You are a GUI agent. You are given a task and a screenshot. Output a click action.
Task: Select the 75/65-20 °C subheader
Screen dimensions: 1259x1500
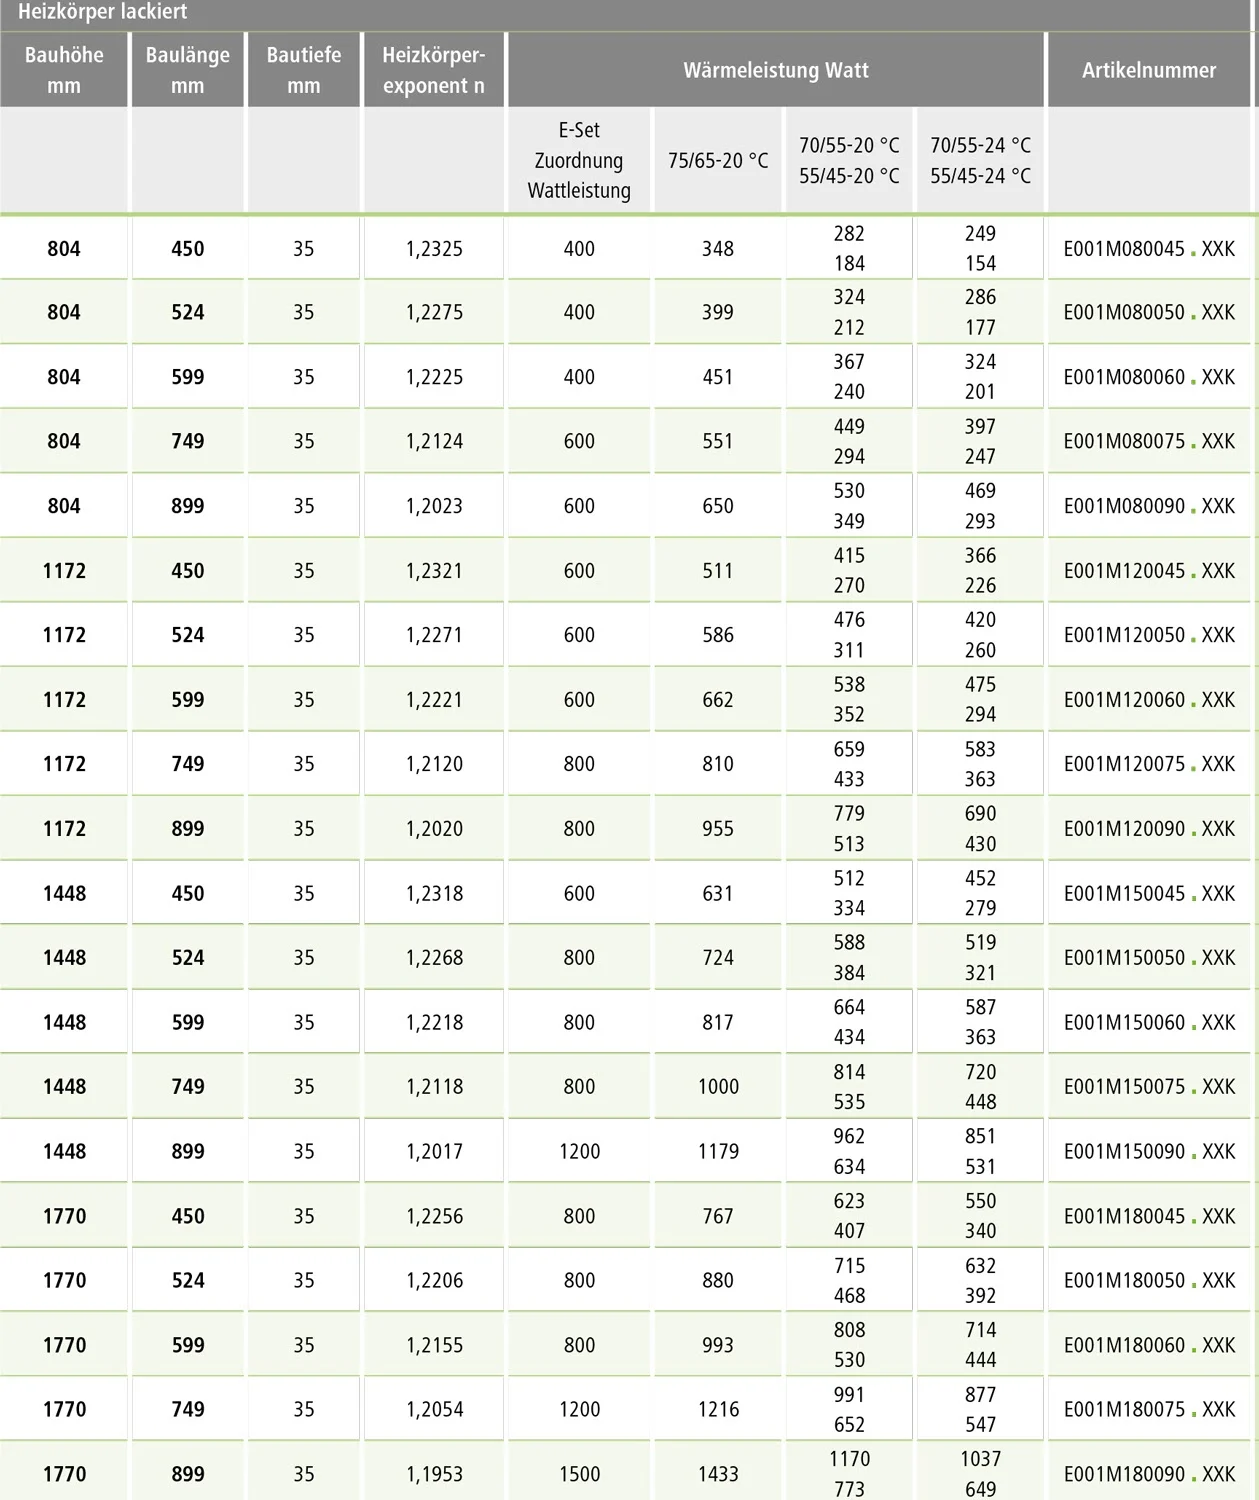(x=718, y=160)
